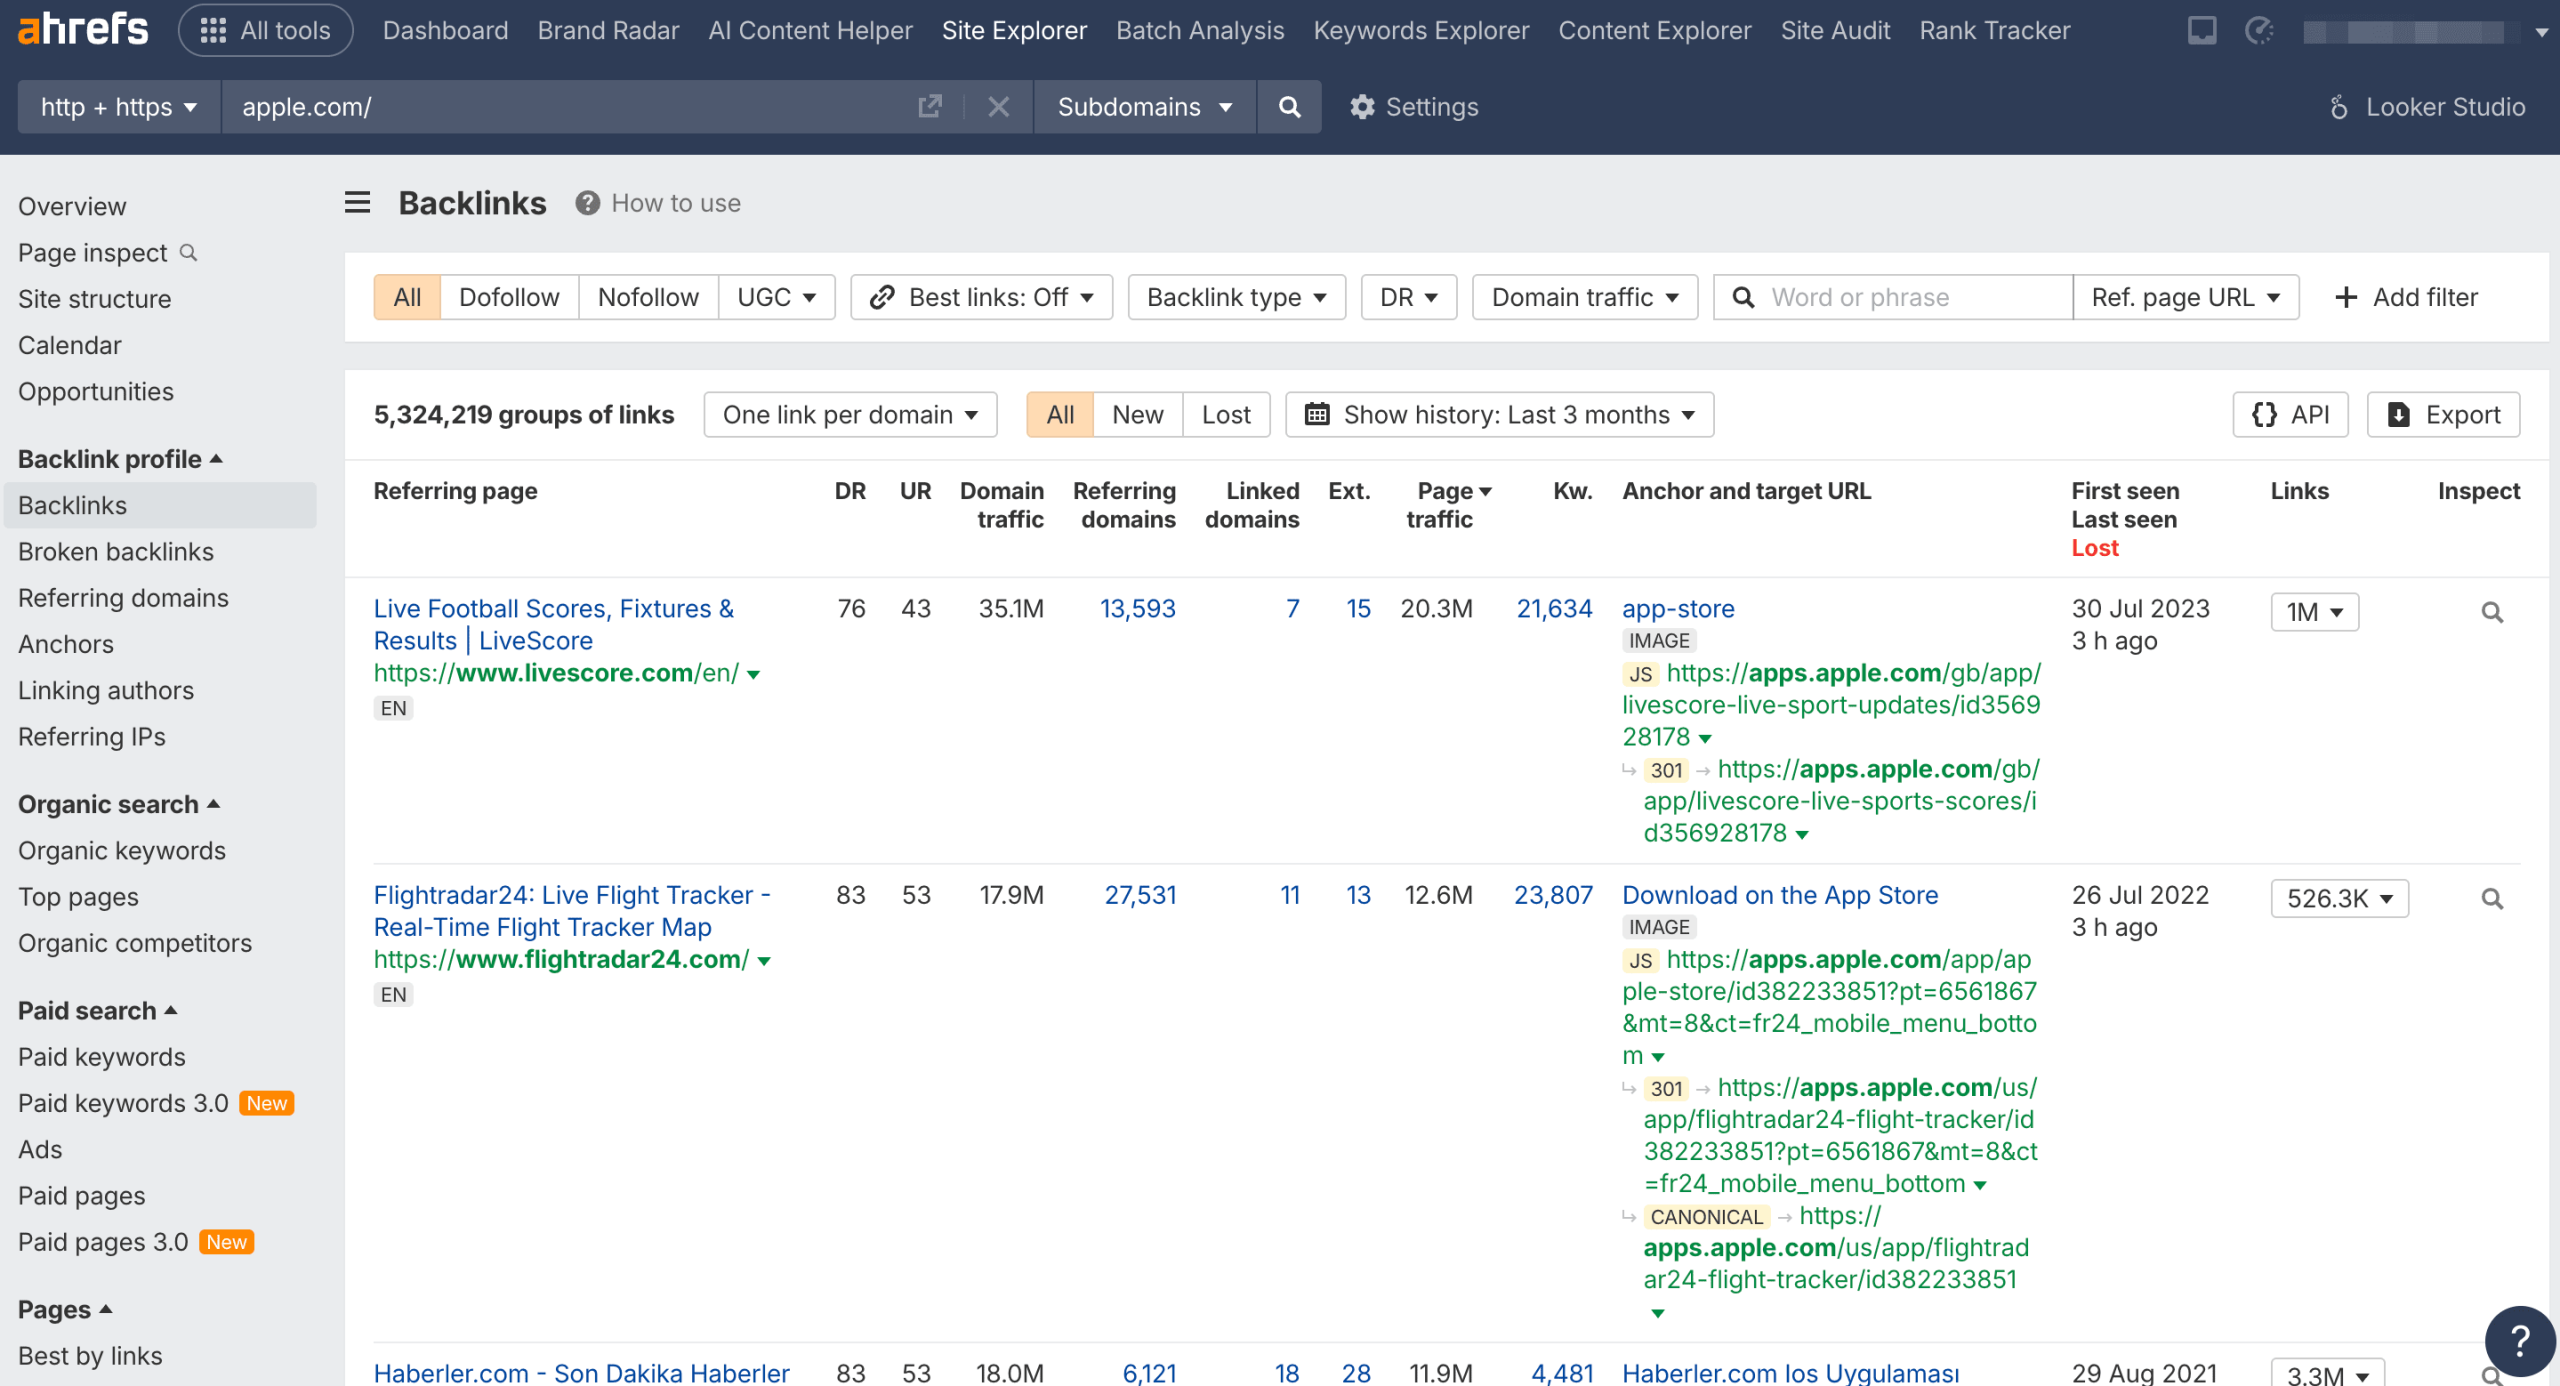Collapse the Pages sidebar section
The image size is (2560, 1386).
(65, 1309)
